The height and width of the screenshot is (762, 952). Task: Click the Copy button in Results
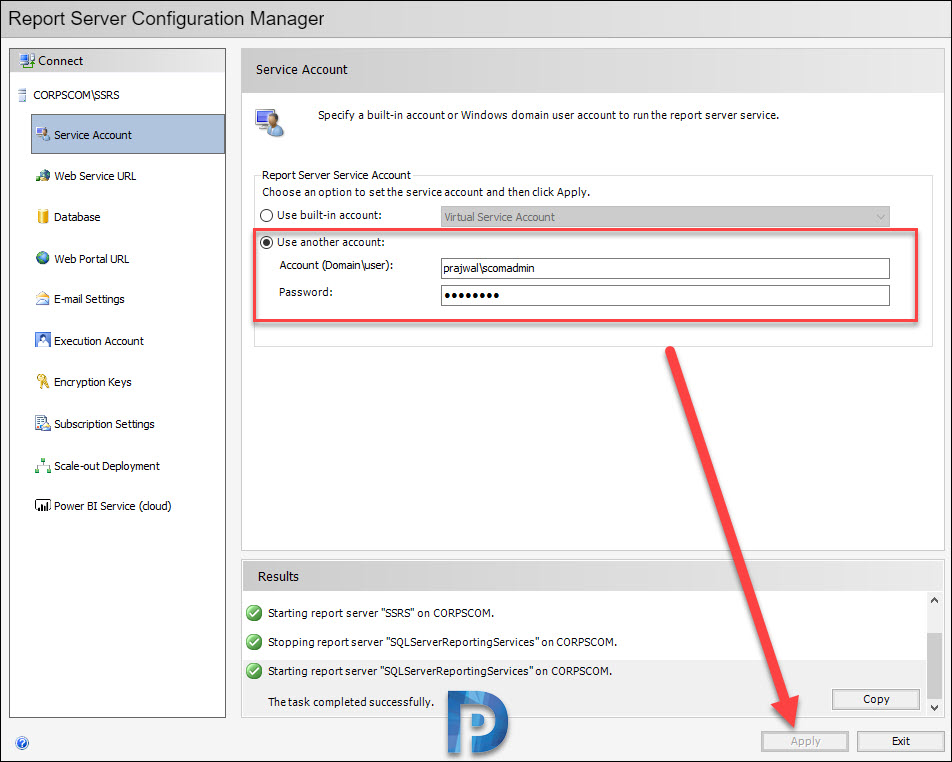876,699
